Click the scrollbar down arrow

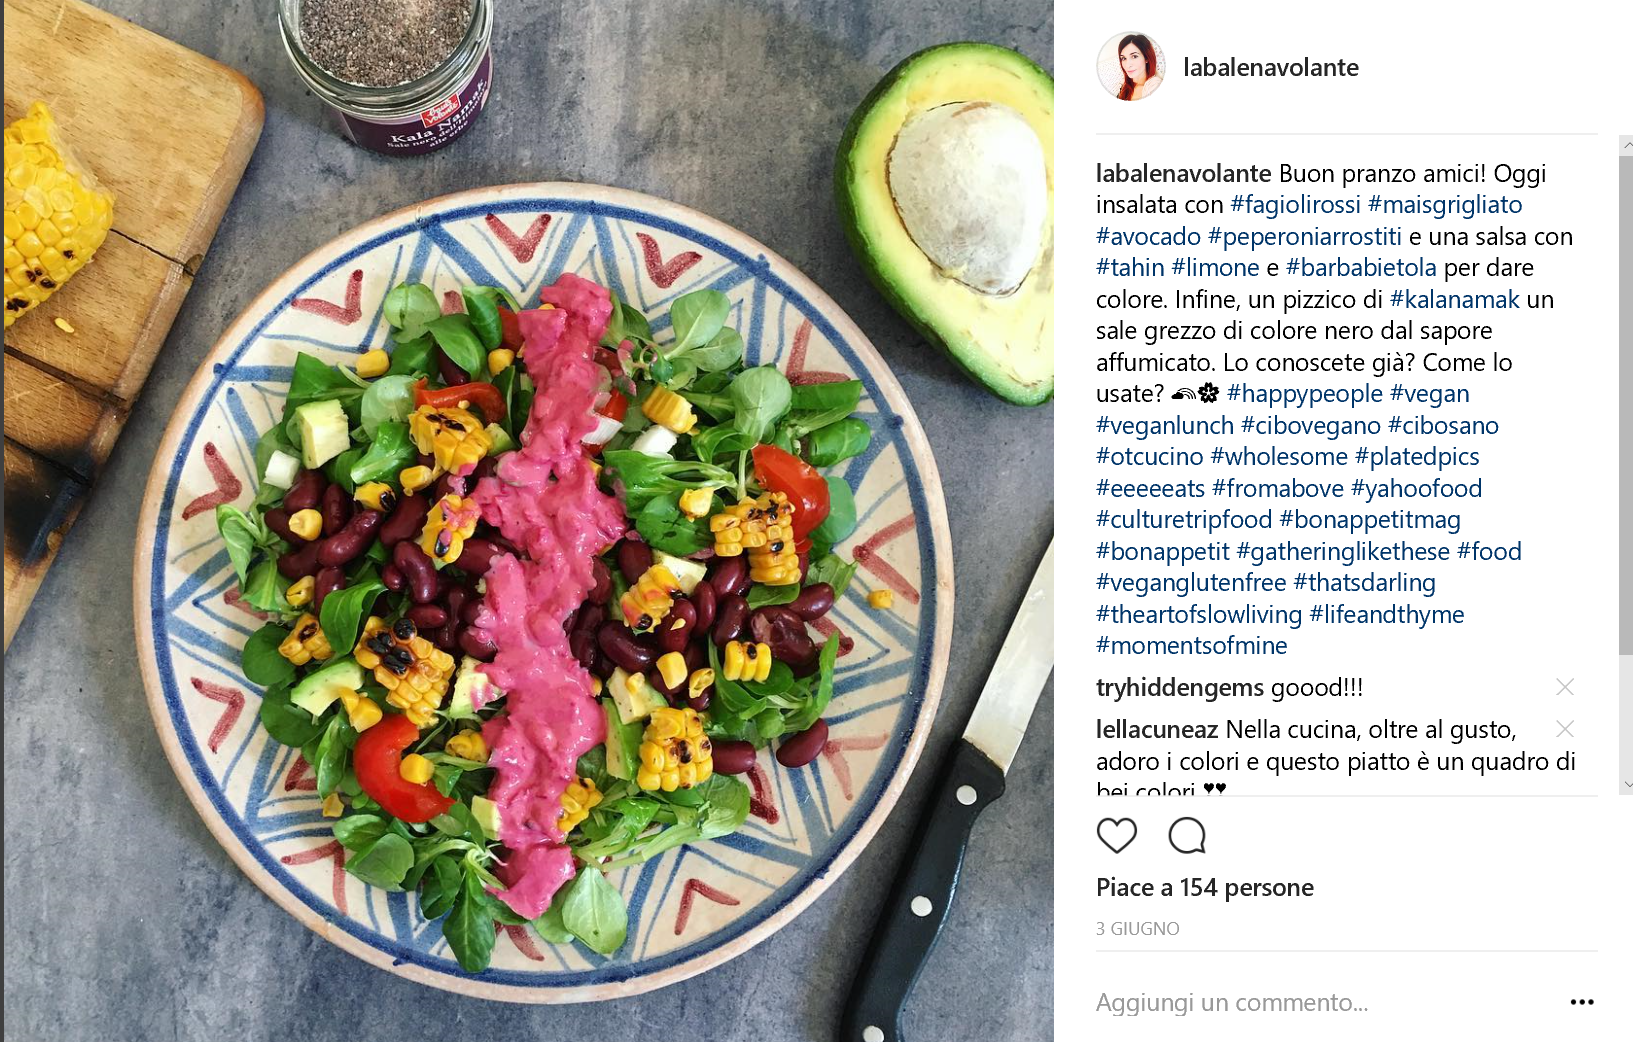point(1626,785)
